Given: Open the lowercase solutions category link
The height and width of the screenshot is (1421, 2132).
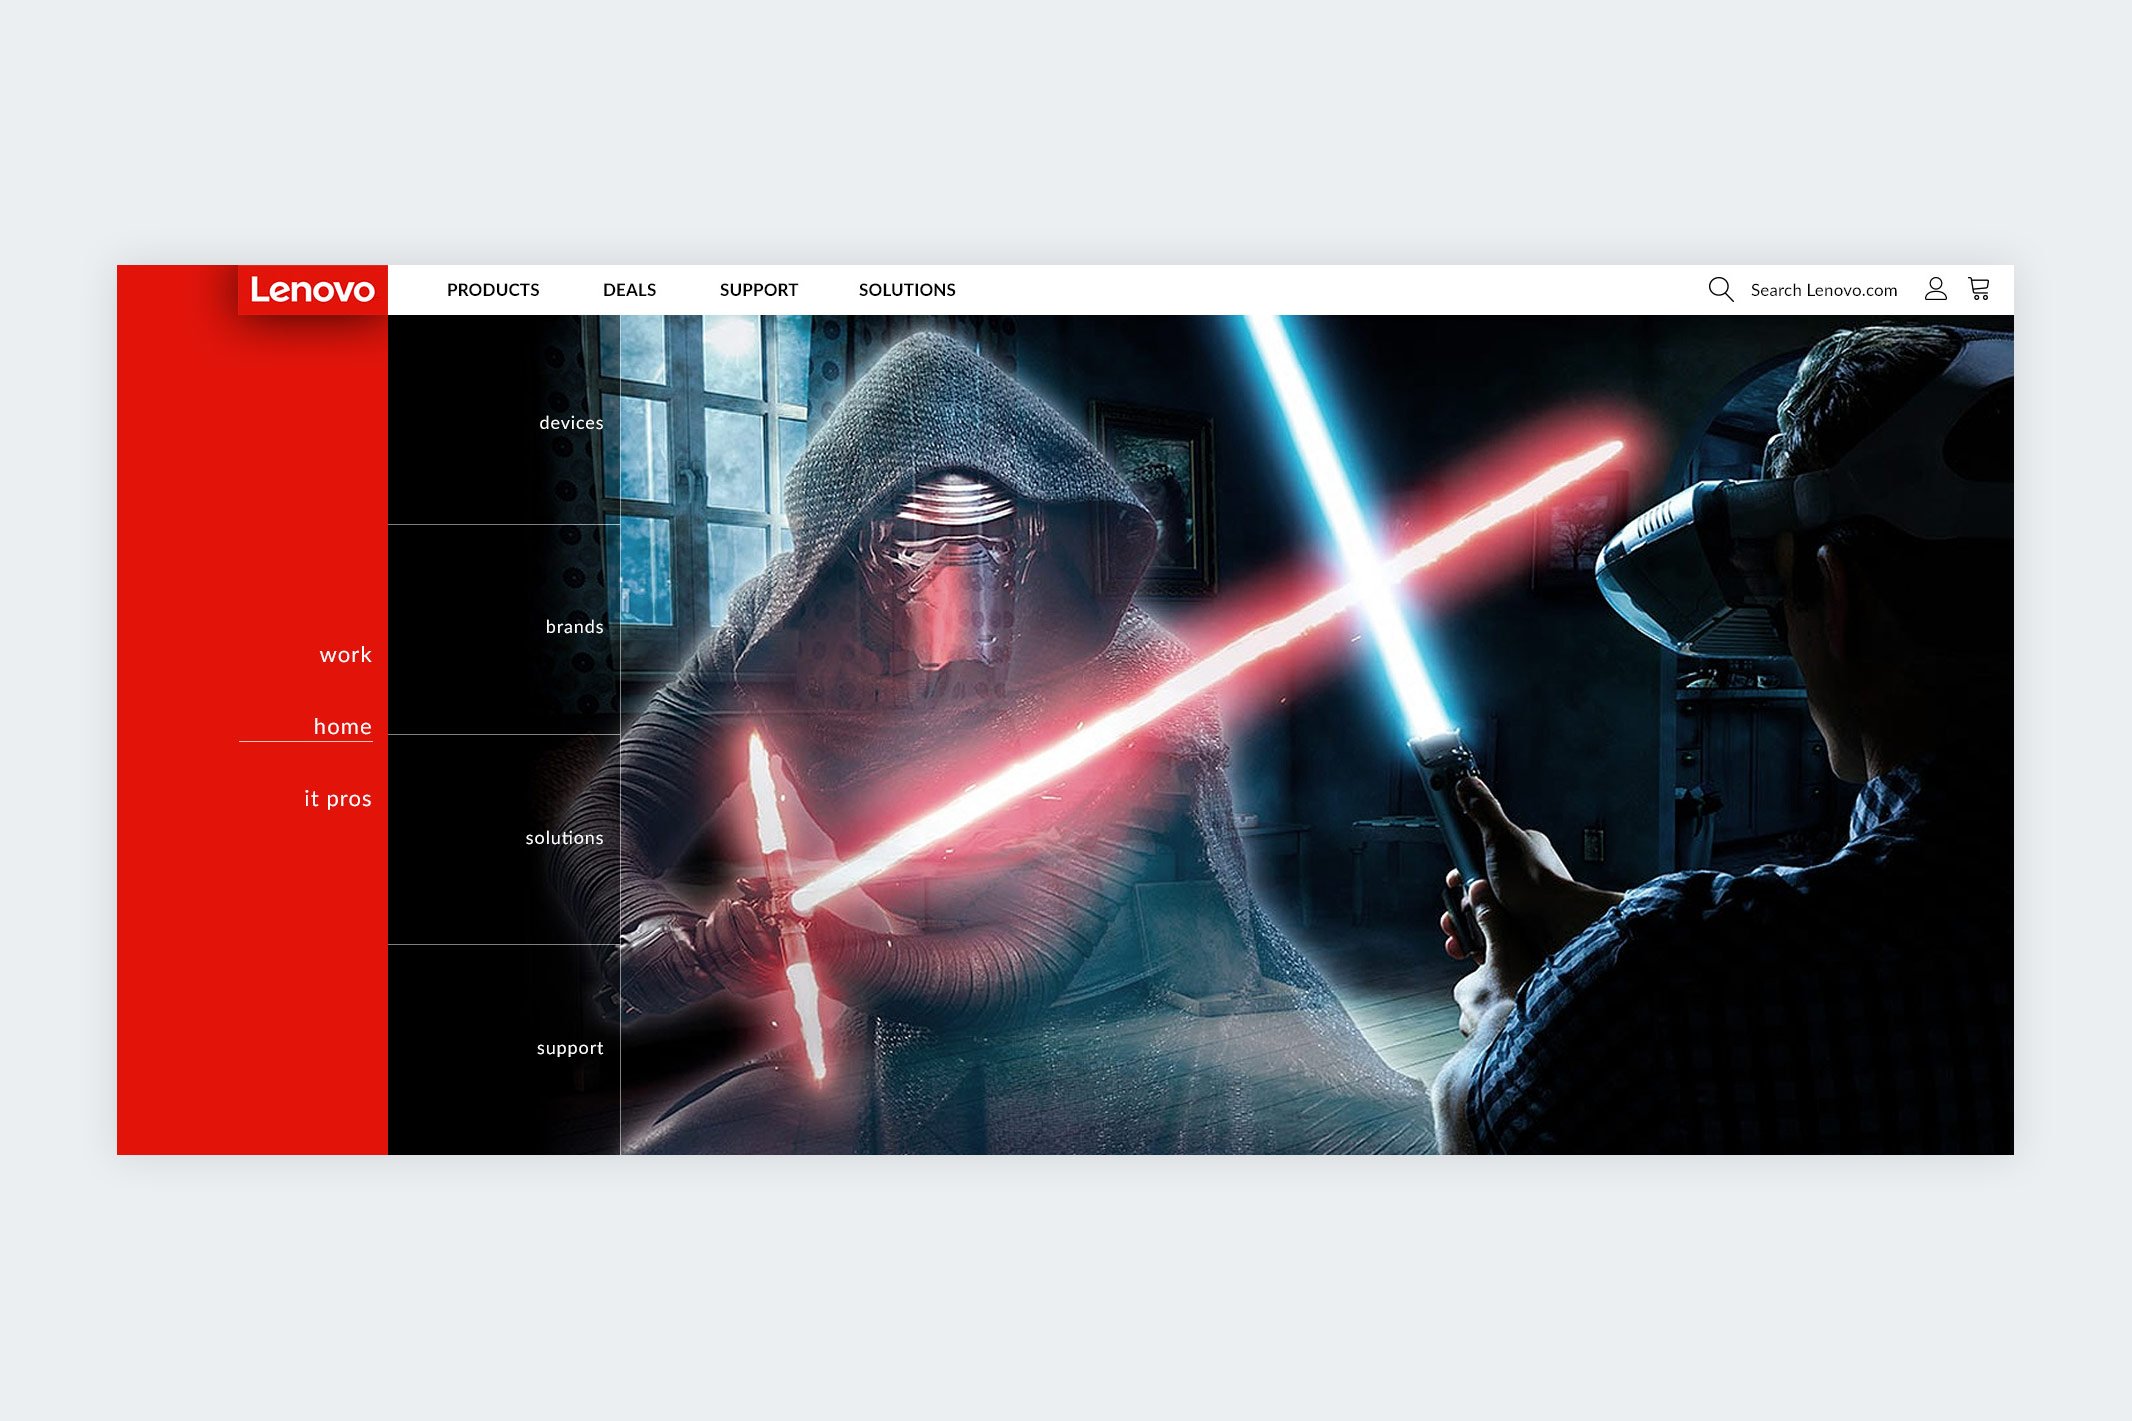Looking at the screenshot, I should click(x=565, y=838).
